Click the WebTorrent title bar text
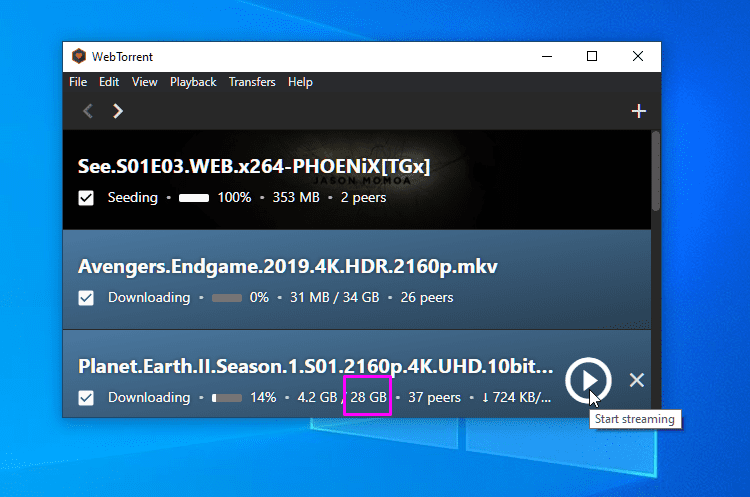Viewport: 750px width, 497px height. coord(122,57)
